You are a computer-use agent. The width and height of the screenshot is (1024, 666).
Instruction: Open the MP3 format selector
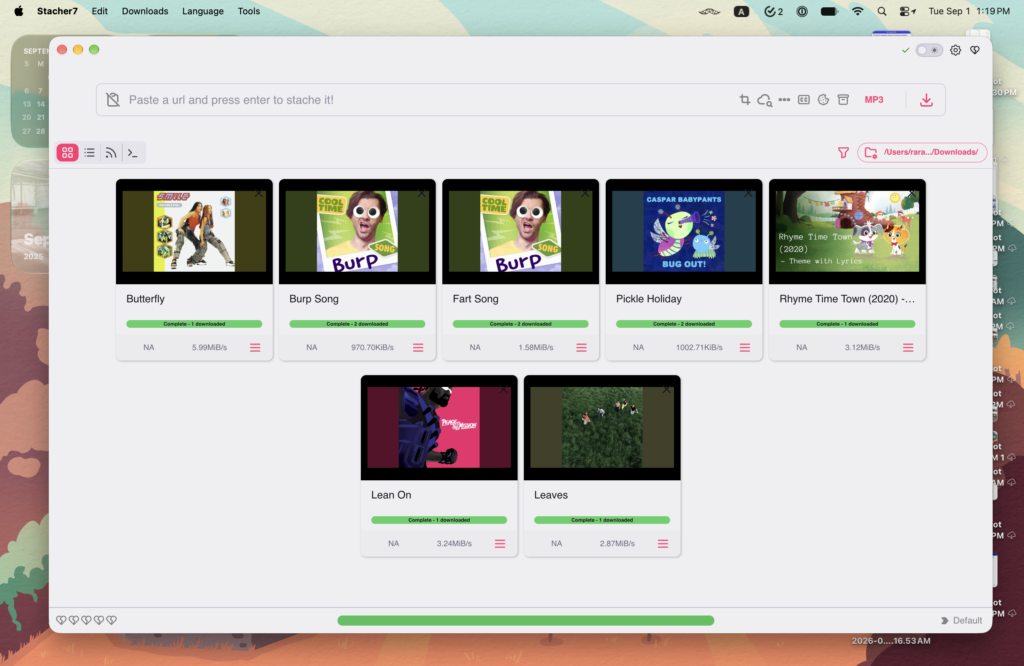click(874, 100)
